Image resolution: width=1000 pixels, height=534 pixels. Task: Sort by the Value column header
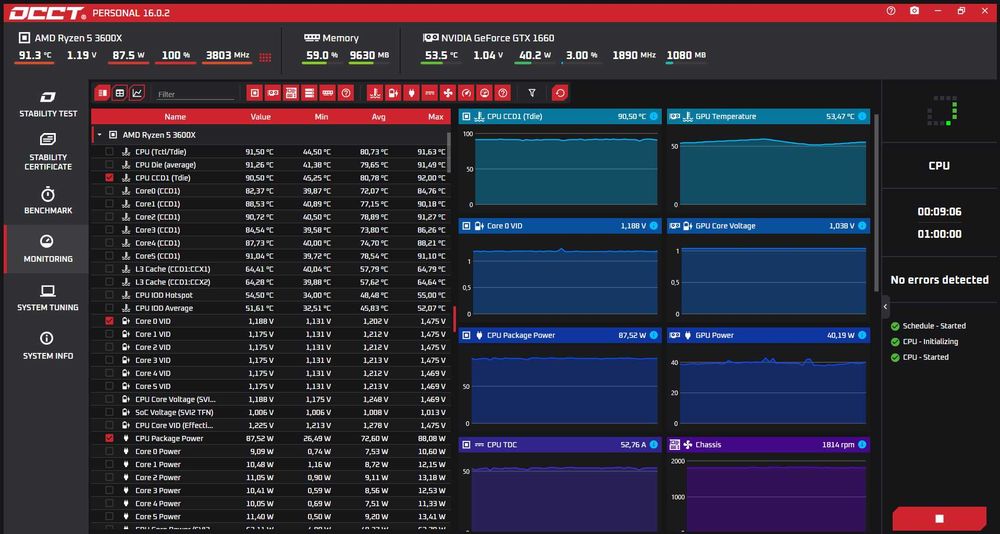point(260,117)
